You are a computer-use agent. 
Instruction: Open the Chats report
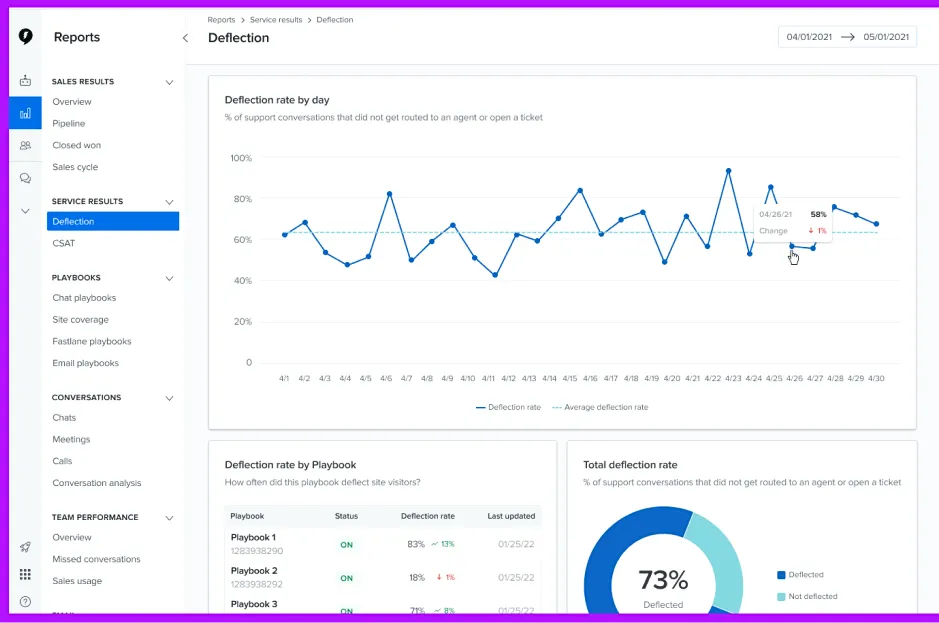64,418
